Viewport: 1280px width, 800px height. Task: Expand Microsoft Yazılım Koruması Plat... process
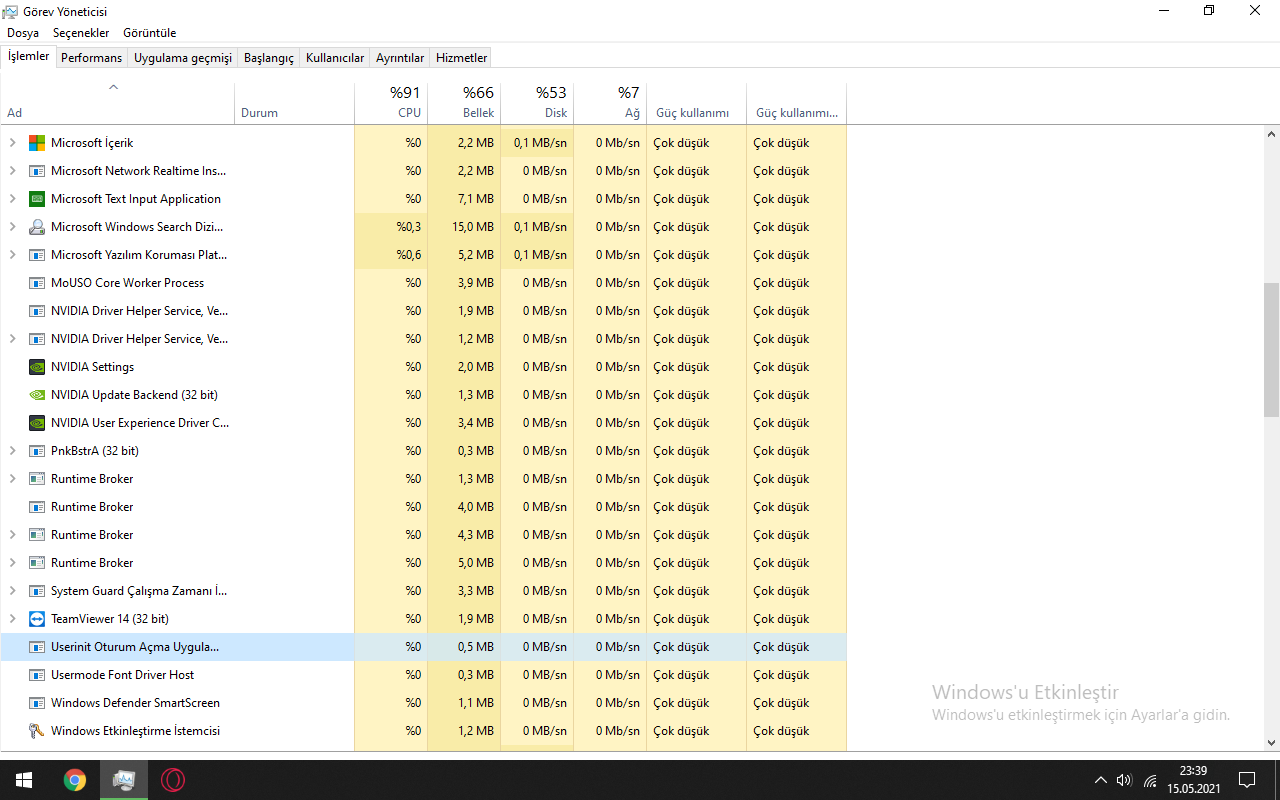(13, 255)
